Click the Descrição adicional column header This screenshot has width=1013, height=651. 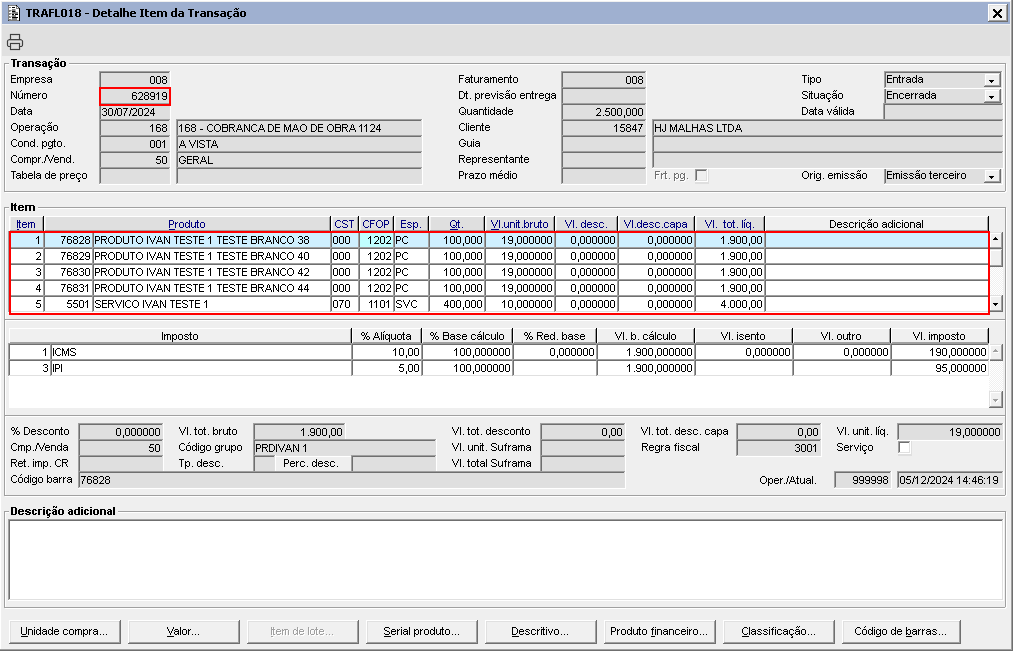point(876,224)
